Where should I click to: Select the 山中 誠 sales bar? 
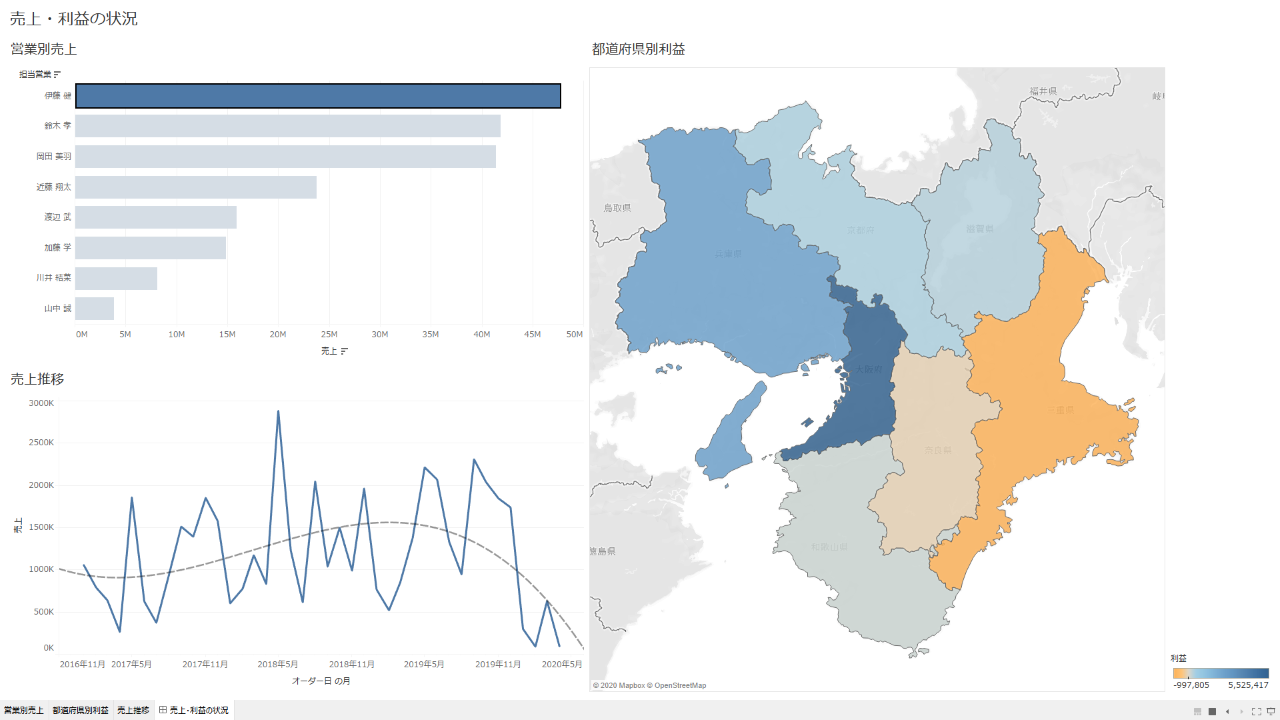pyautogui.click(x=95, y=308)
